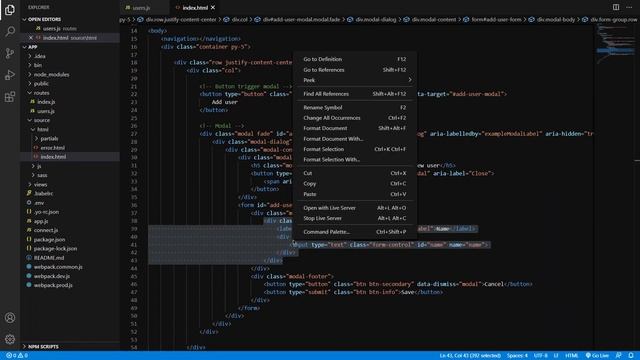This screenshot has width=640, height=360.
Task: Expand the node_modules folder
Action: (51, 74)
